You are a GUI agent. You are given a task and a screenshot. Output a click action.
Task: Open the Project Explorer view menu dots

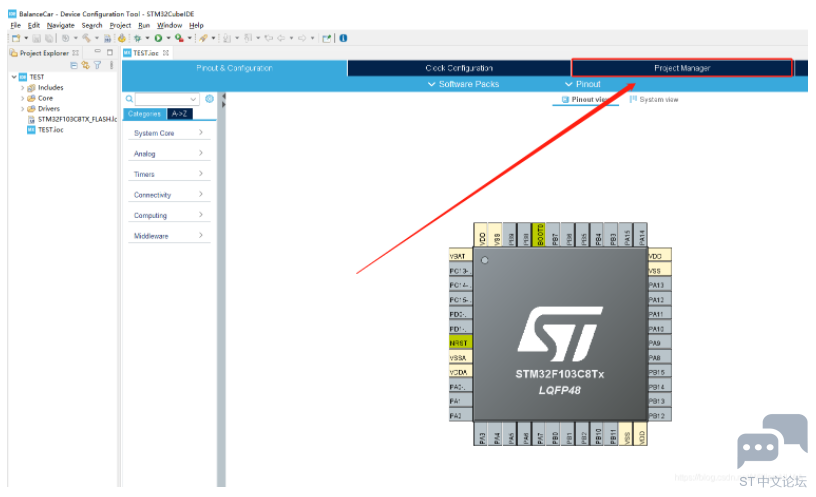[x=111, y=65]
